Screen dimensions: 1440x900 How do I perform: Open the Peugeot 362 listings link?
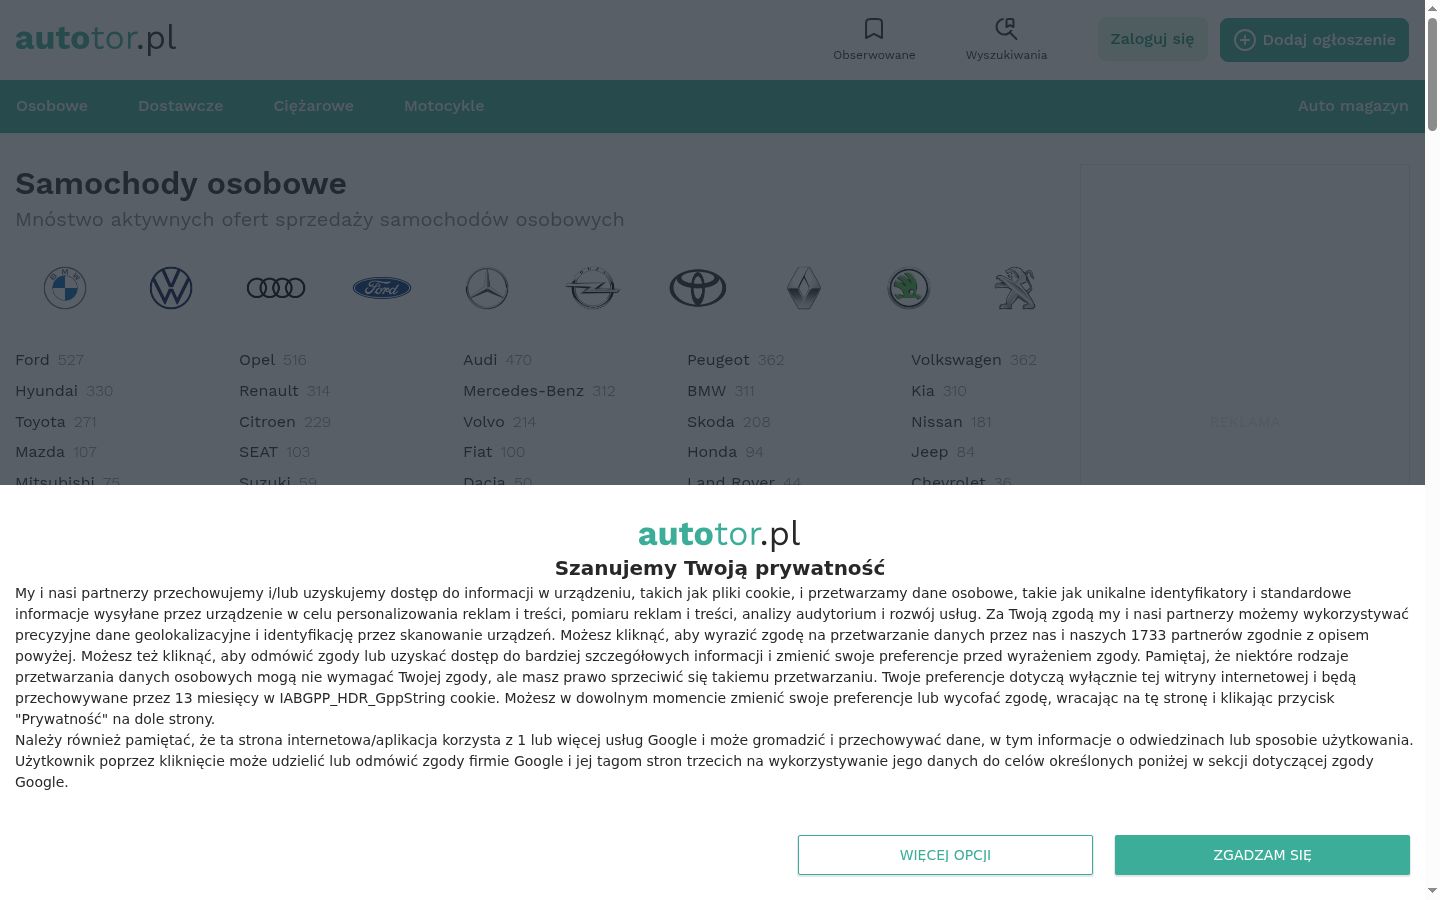click(736, 360)
